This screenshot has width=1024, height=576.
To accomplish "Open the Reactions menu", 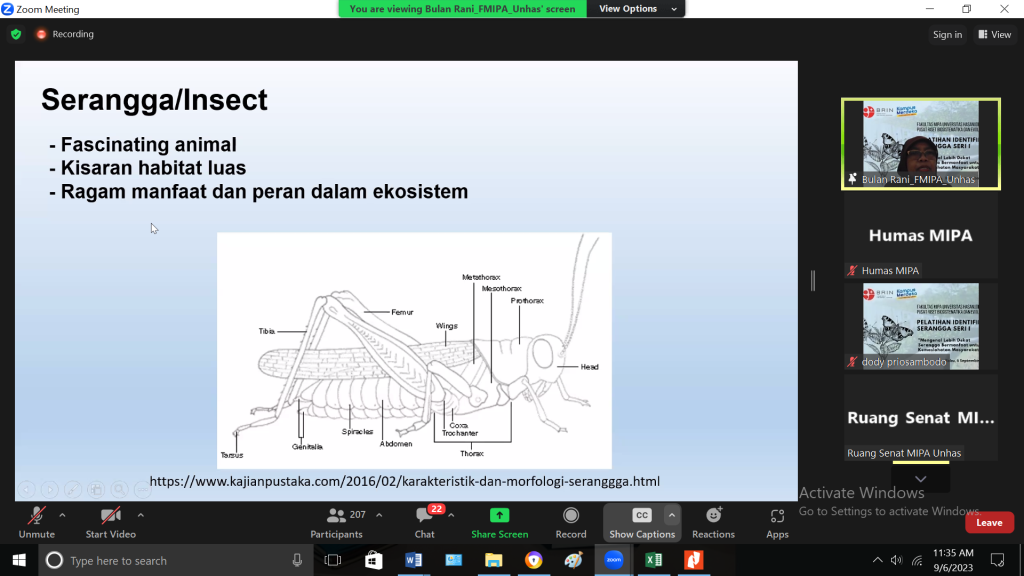I will pos(713,522).
